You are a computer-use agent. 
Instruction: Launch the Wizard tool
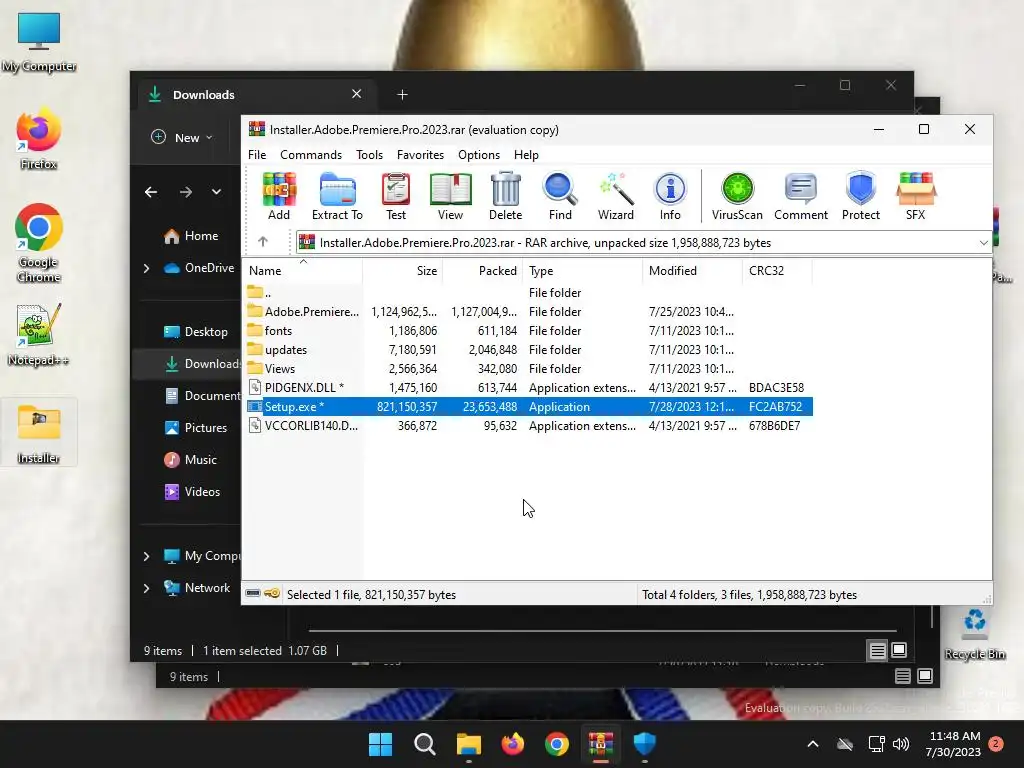click(x=616, y=196)
